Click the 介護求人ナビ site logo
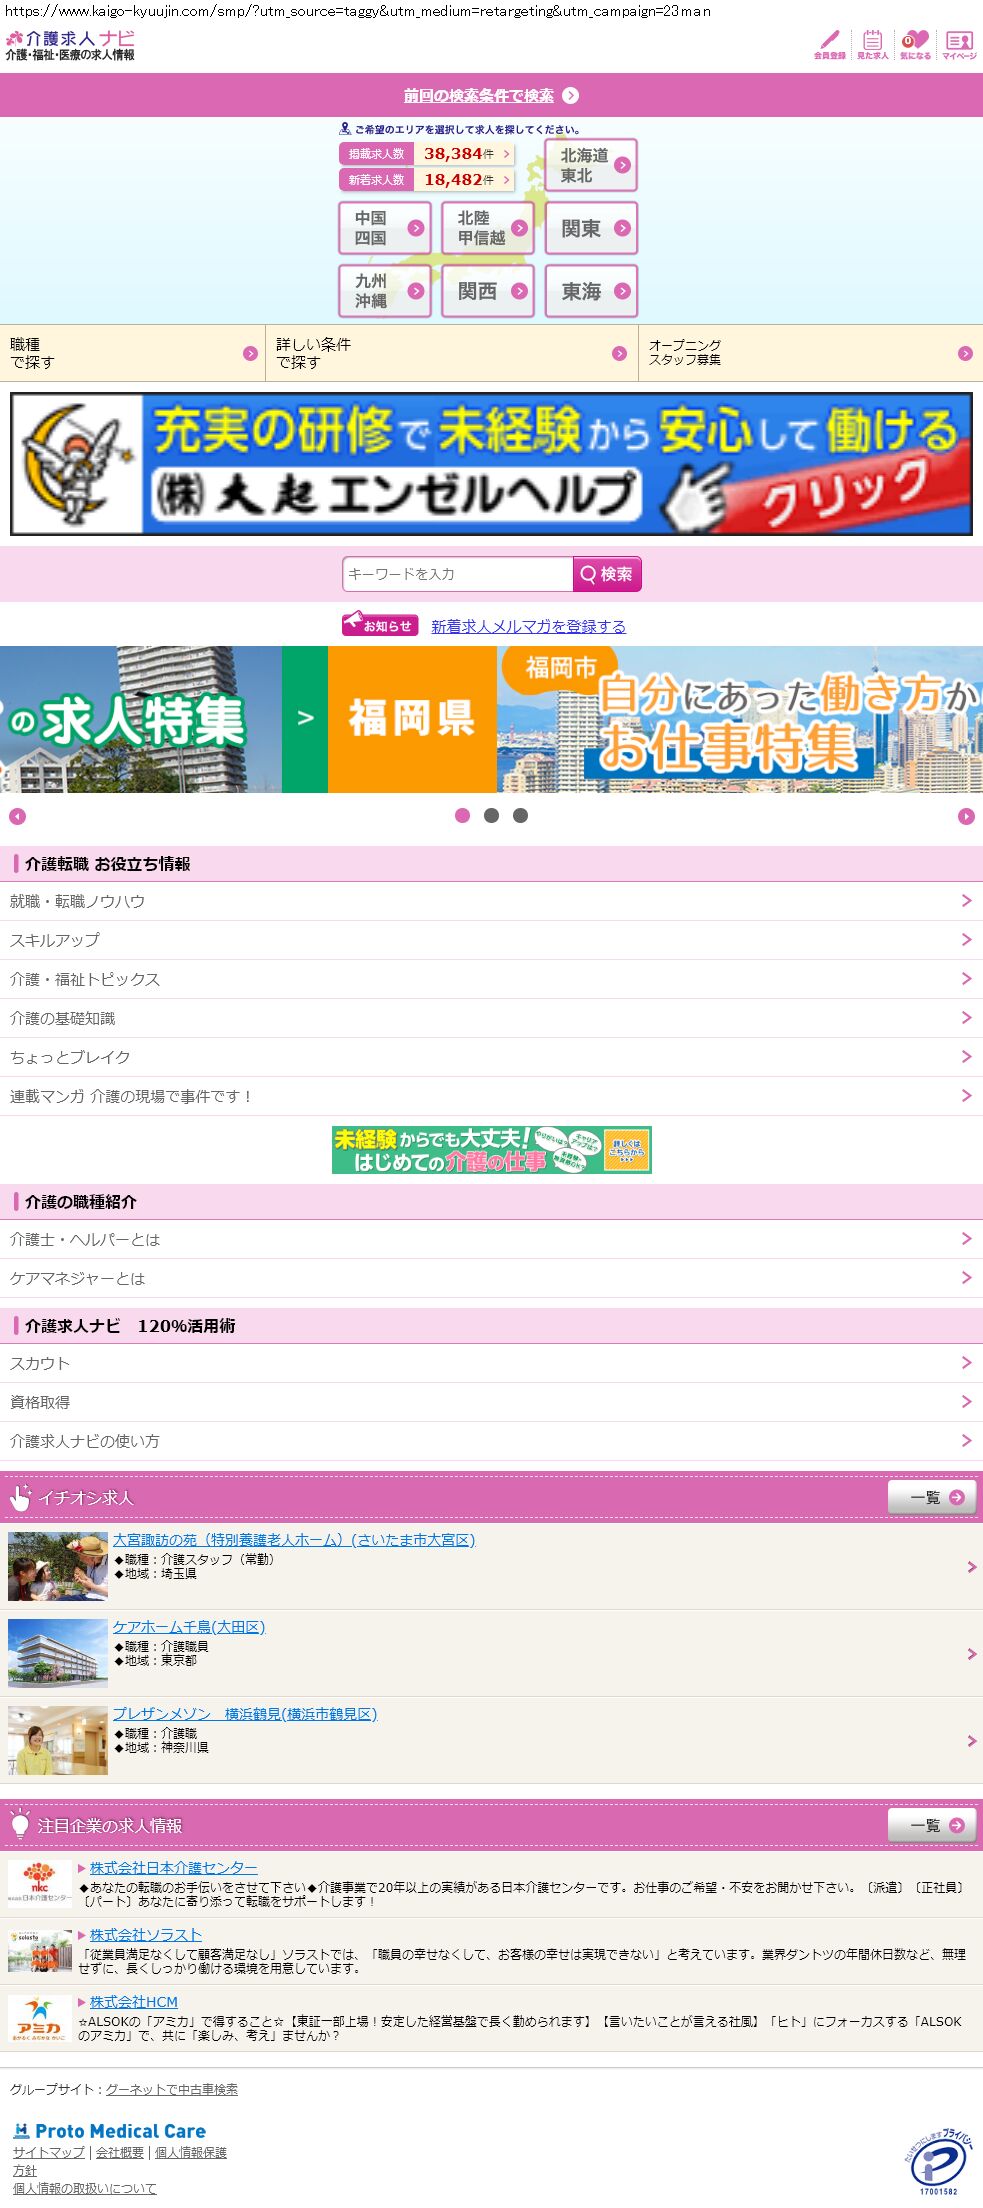 click(70, 45)
